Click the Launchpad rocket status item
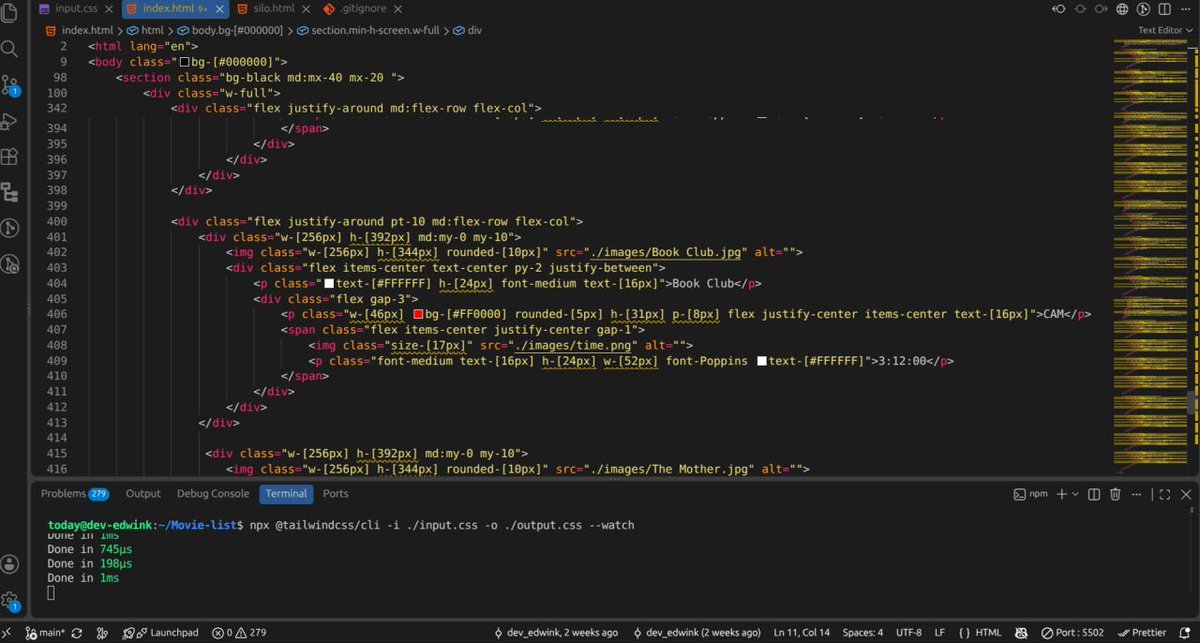 point(160,633)
